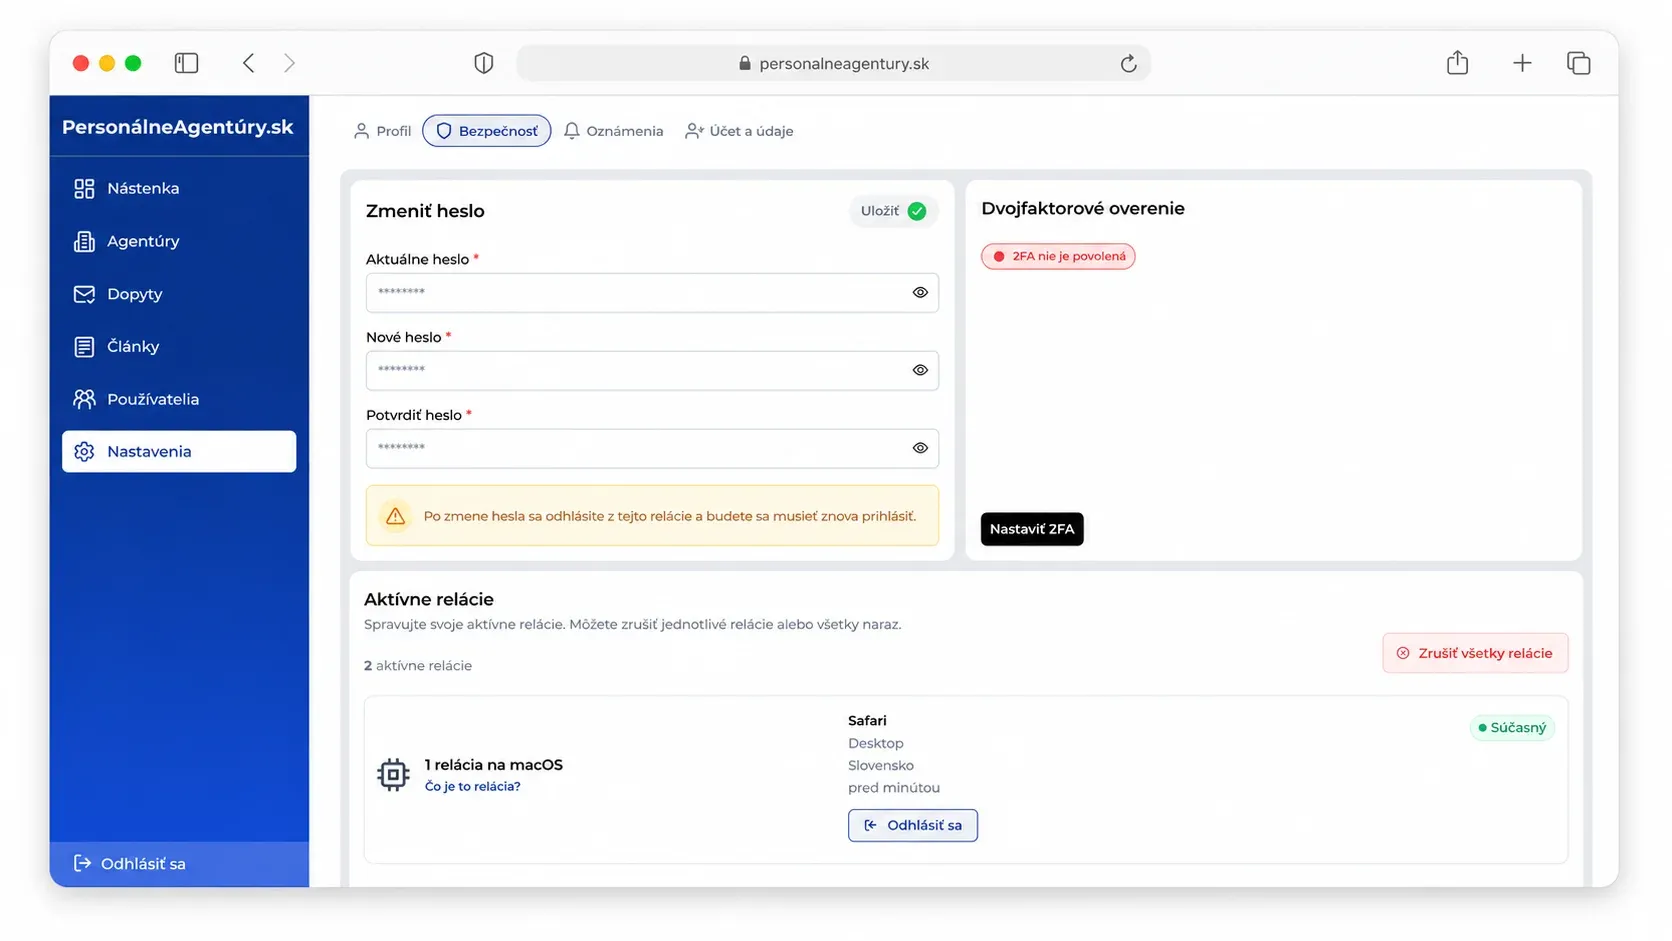Focus the Potvrdiť heslo field
Viewport: 1672px width, 941px height.
[x=652, y=448]
